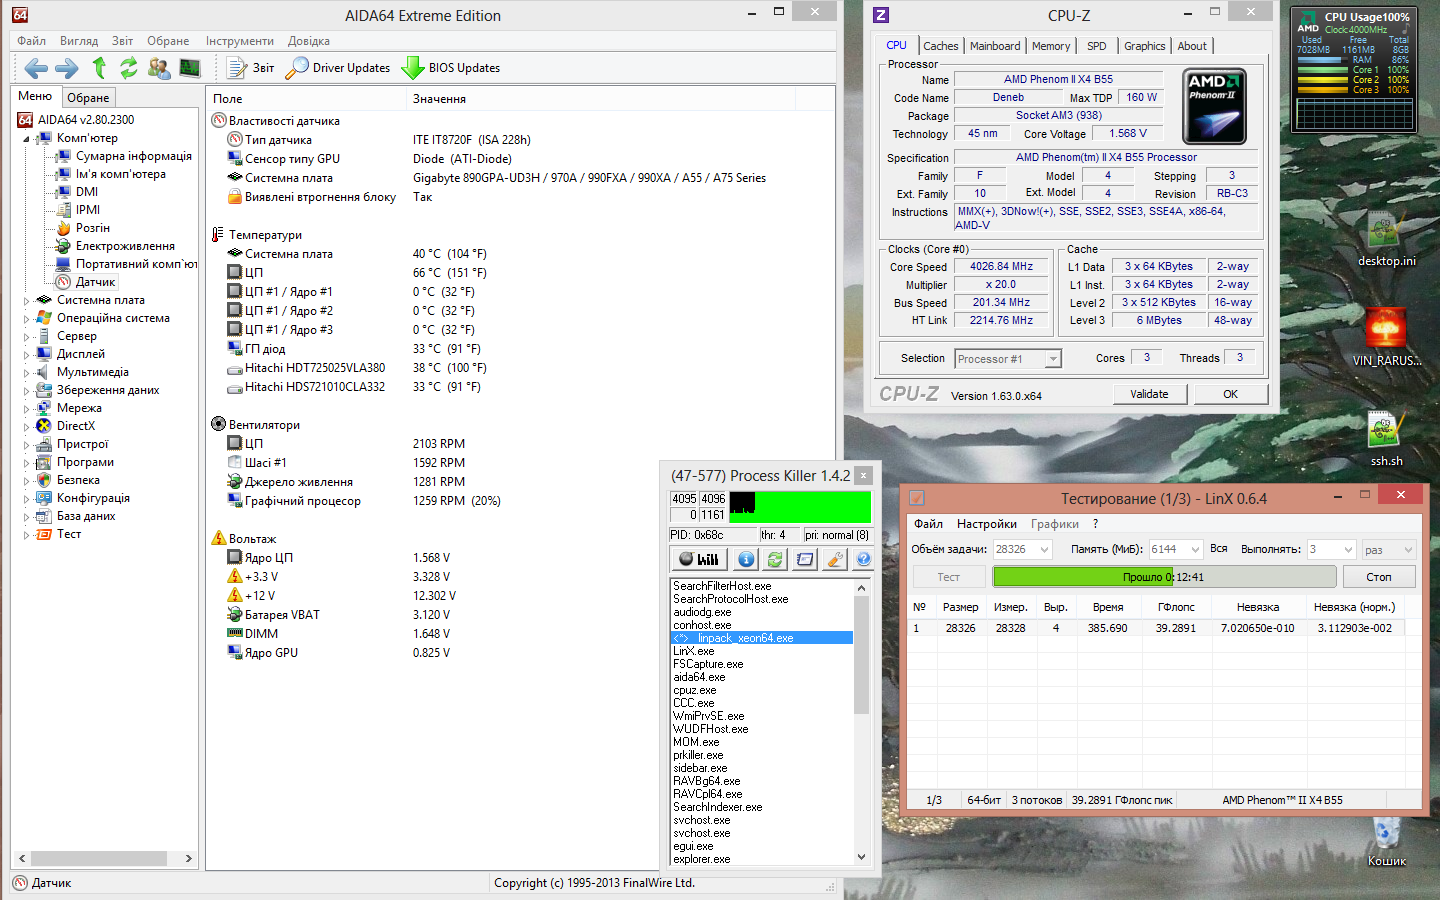The image size is (1440, 900).
Task: Open the Выполнять count dropdown in LinX
Action: point(1331,549)
